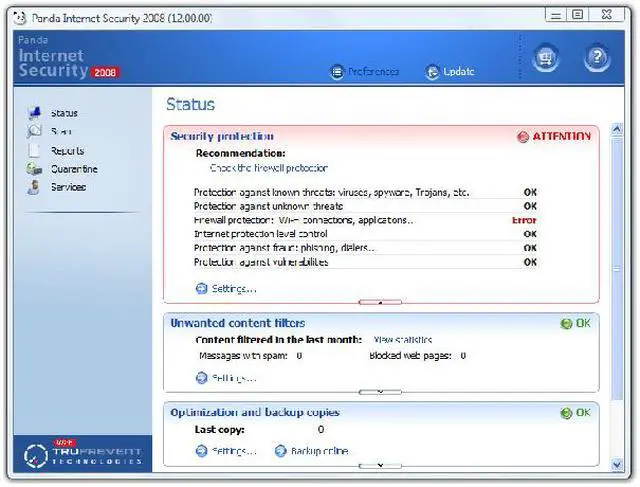
Task: Click the View statistics link
Action: pyautogui.click(x=405, y=340)
